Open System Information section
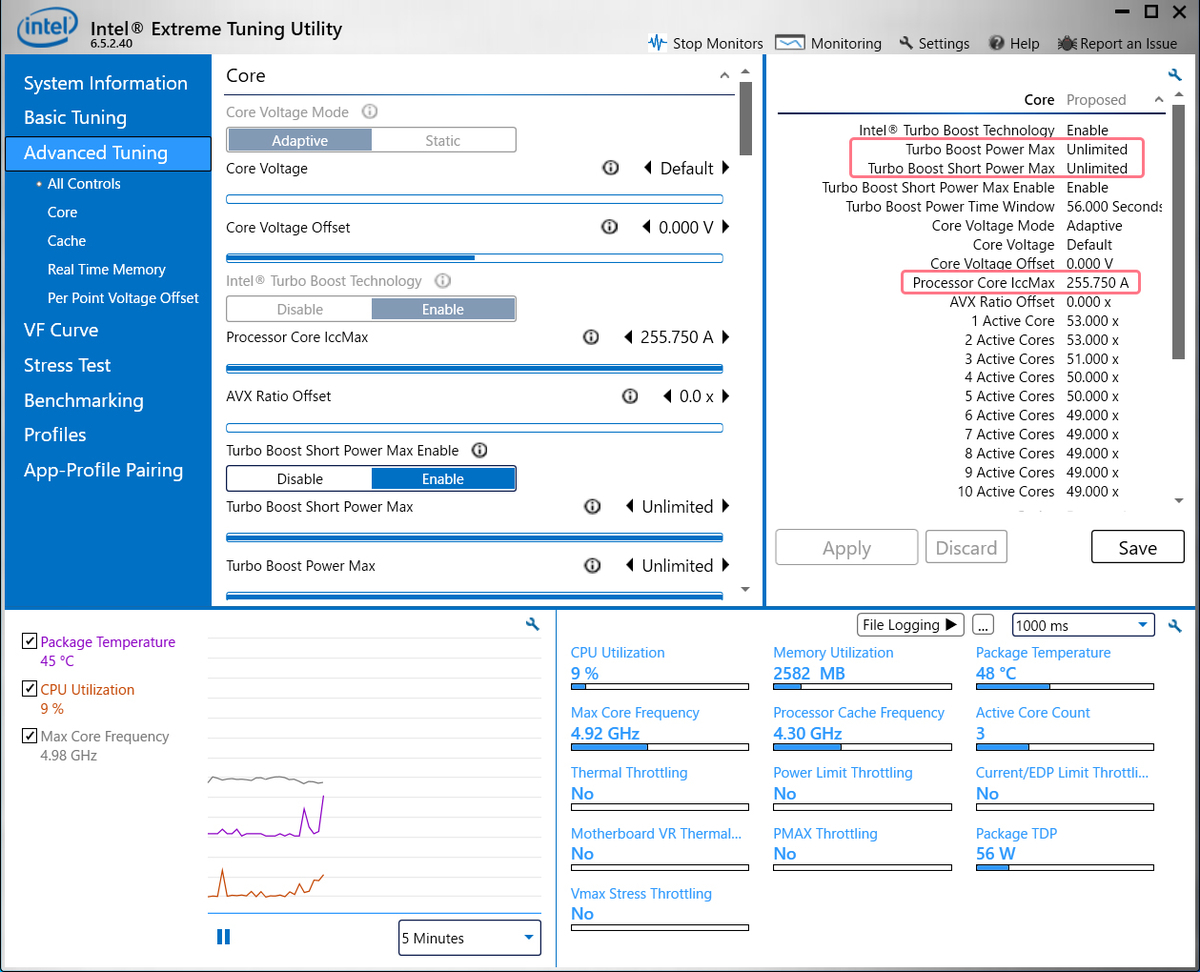The image size is (1200, 972). click(105, 83)
